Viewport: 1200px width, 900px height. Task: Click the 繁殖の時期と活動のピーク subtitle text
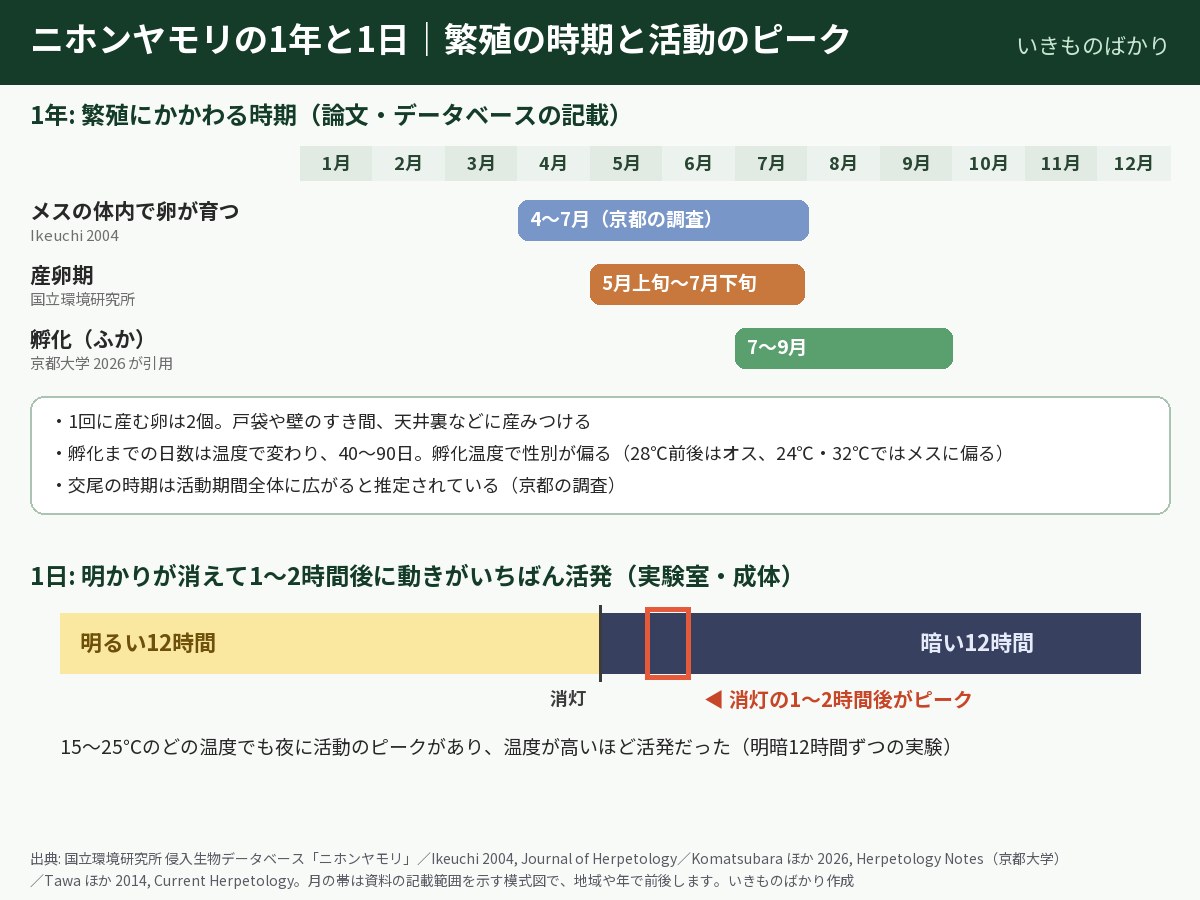tap(647, 40)
